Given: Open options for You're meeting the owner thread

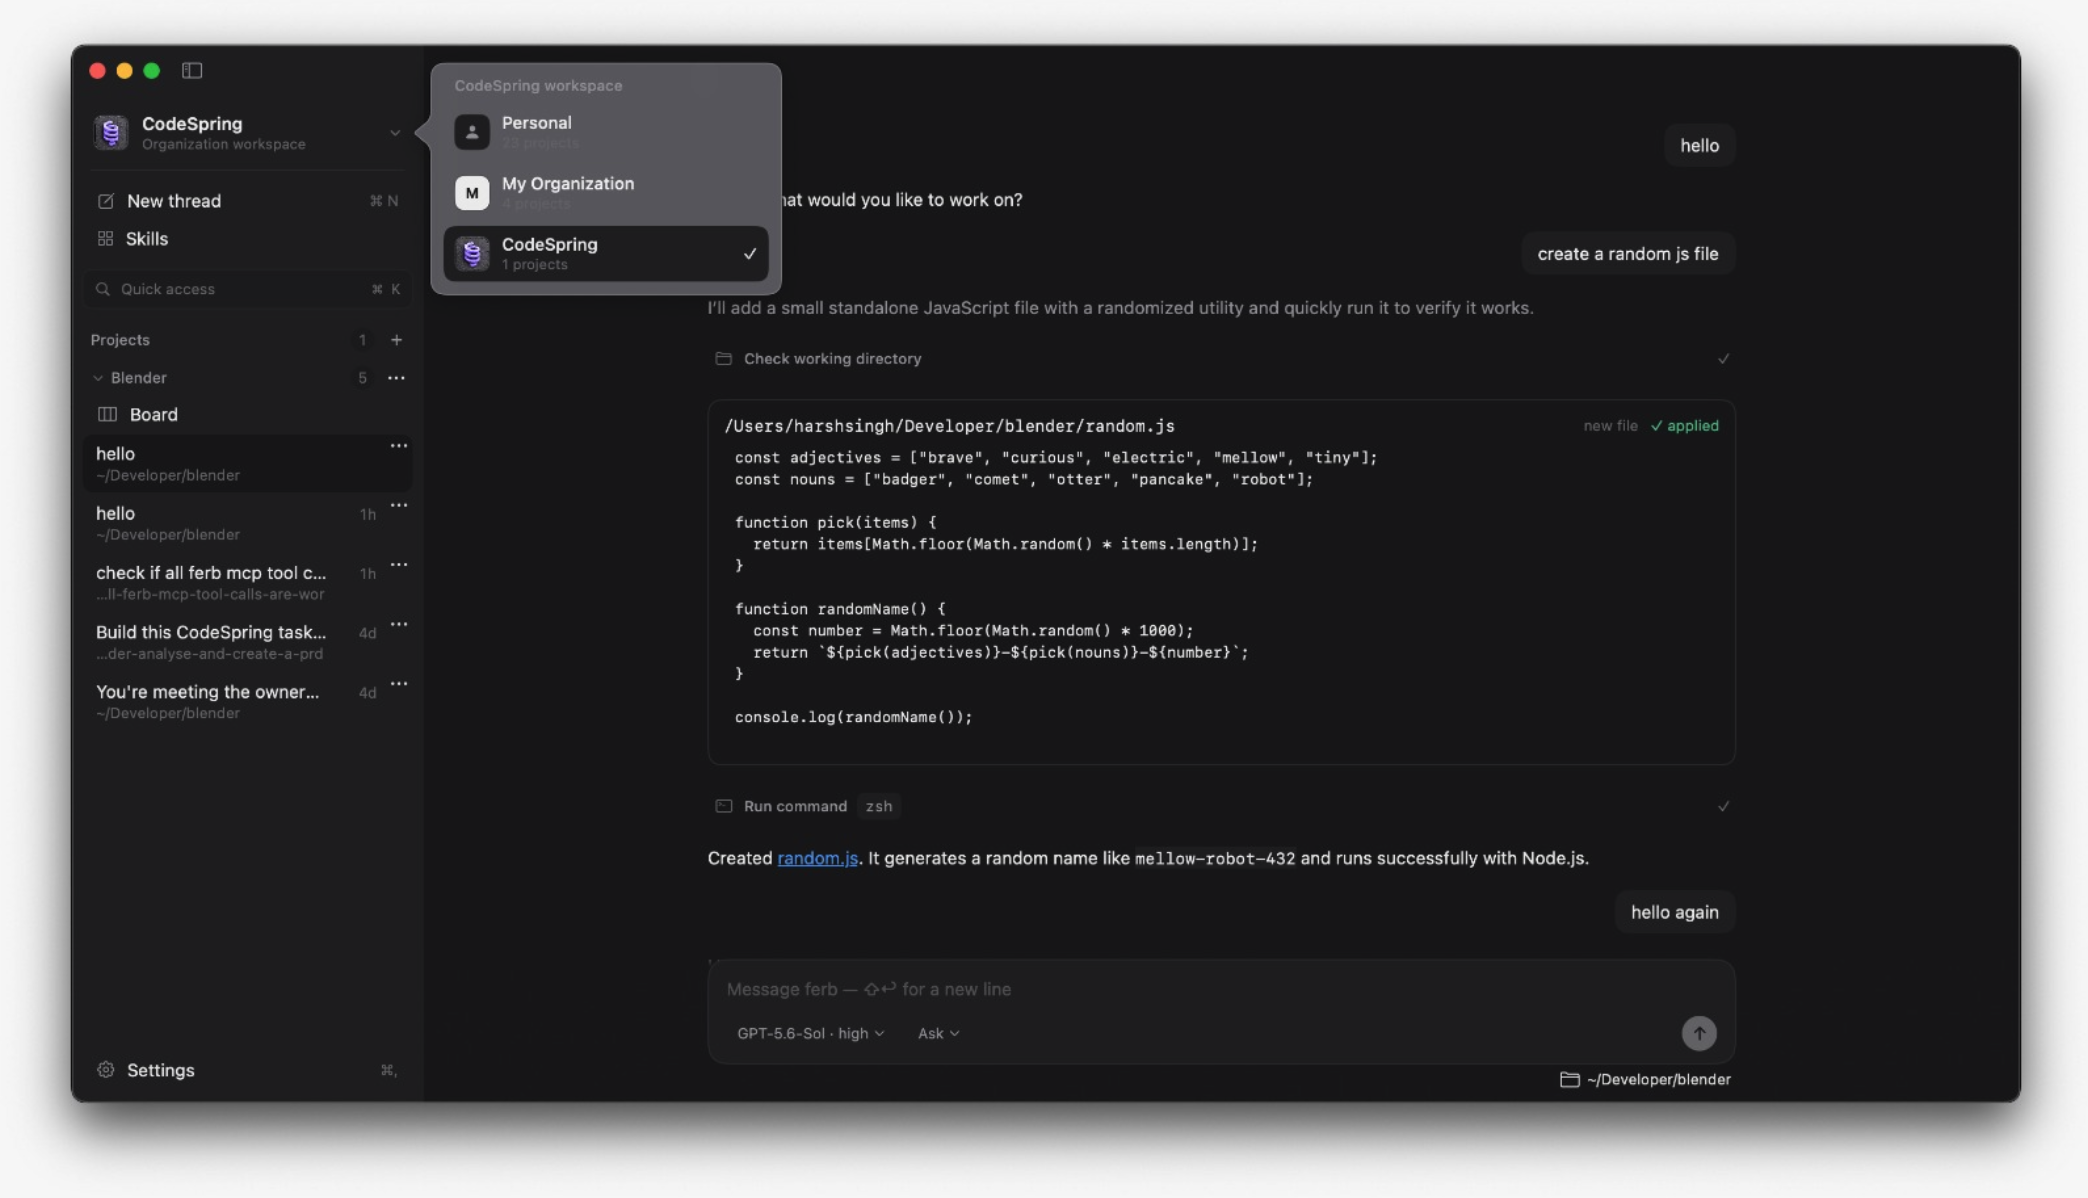Looking at the screenshot, I should pos(399,684).
